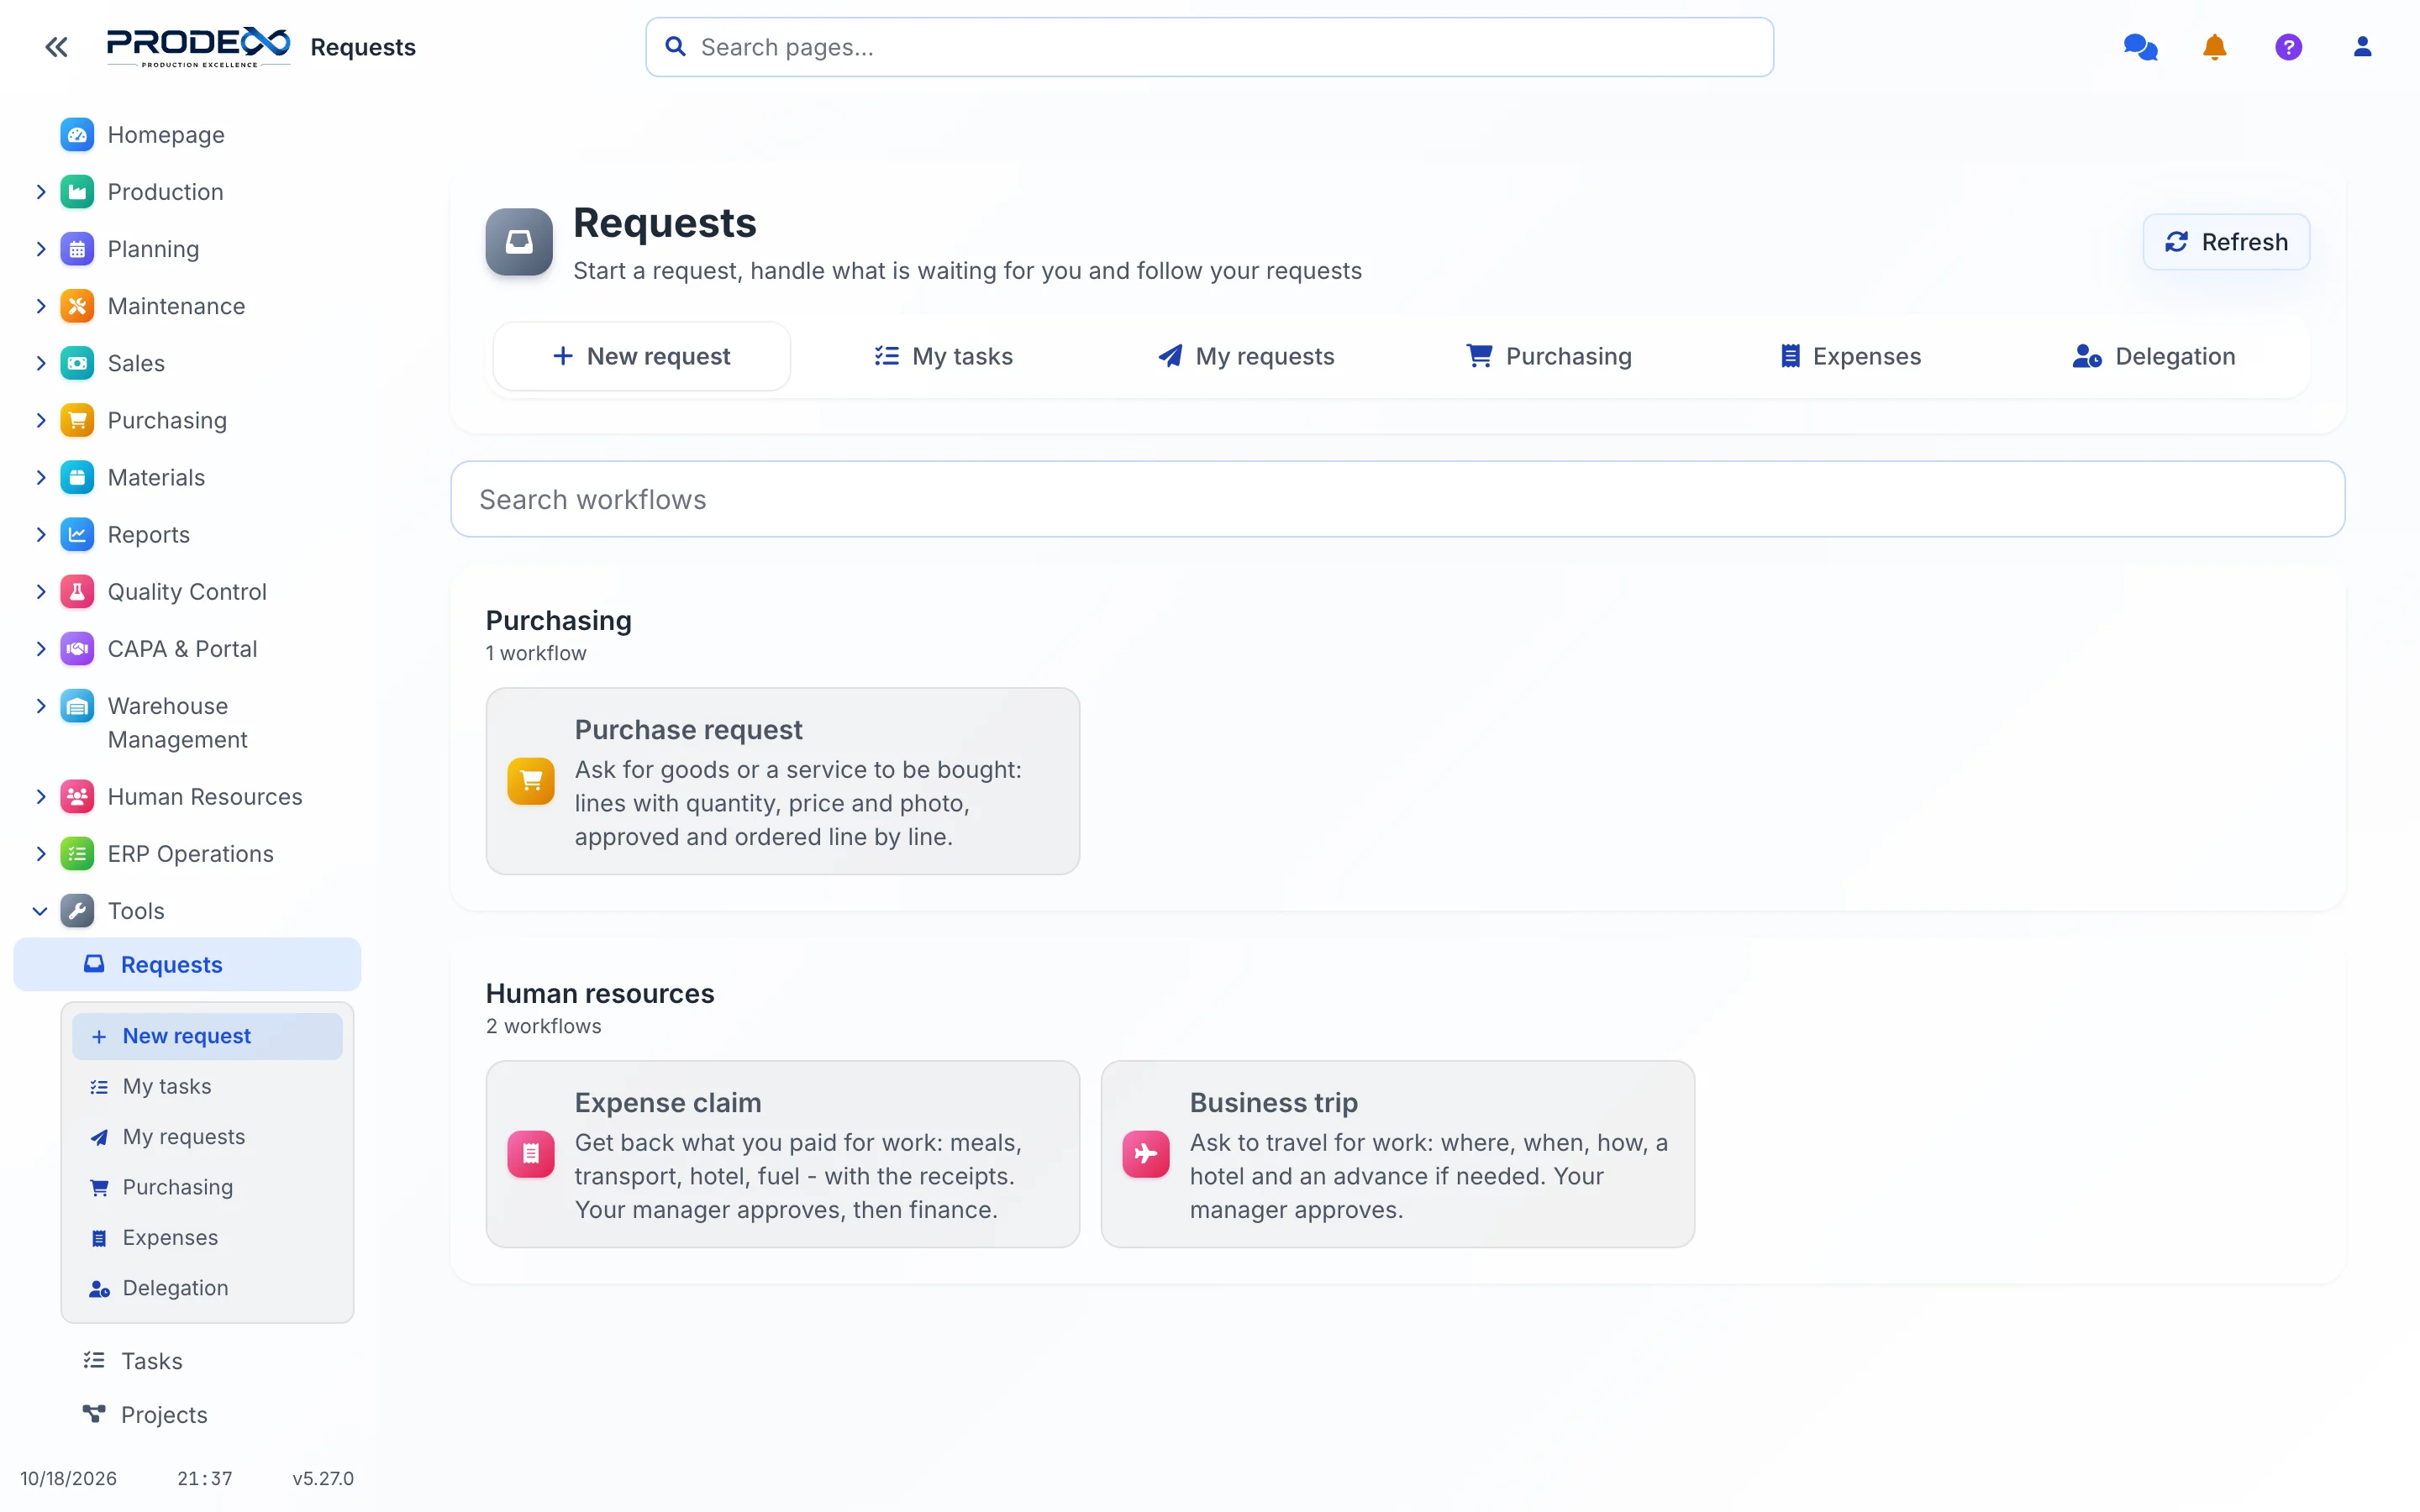The height and width of the screenshot is (1512, 2420).
Task: Switch to the My tasks tab
Action: (x=943, y=356)
